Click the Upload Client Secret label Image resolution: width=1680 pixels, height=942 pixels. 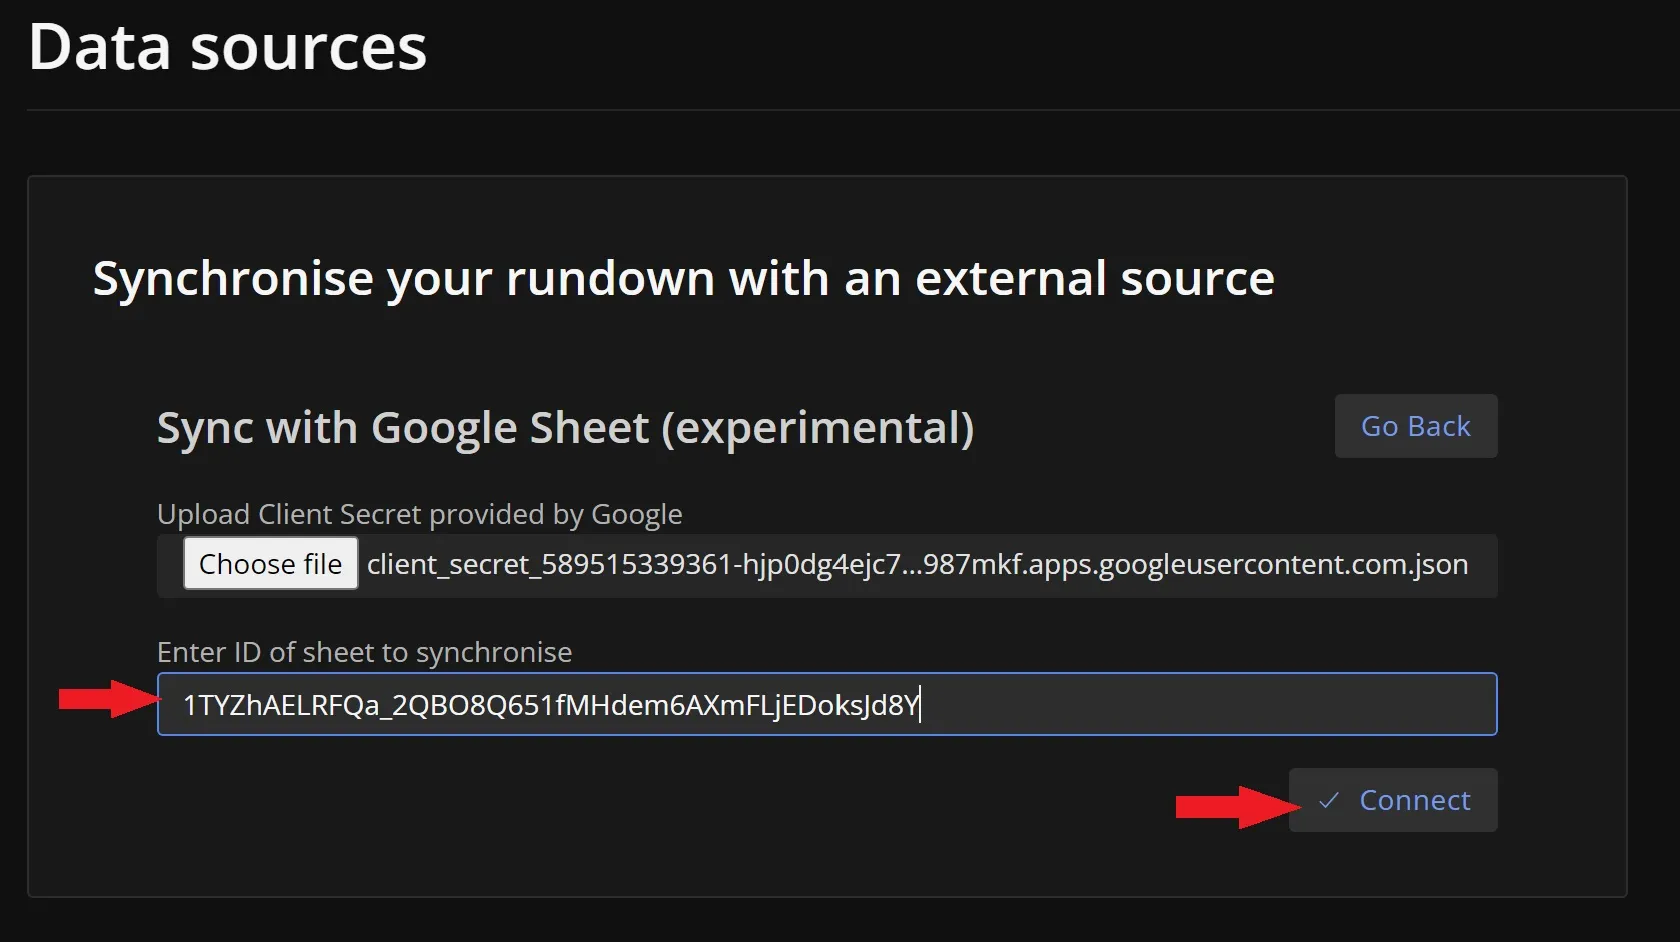tap(419, 514)
